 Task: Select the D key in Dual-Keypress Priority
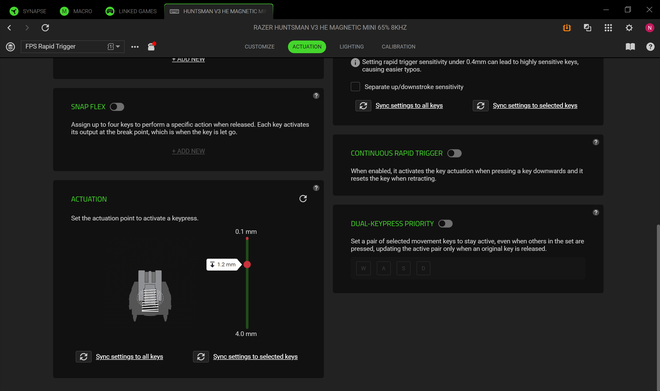(423, 268)
